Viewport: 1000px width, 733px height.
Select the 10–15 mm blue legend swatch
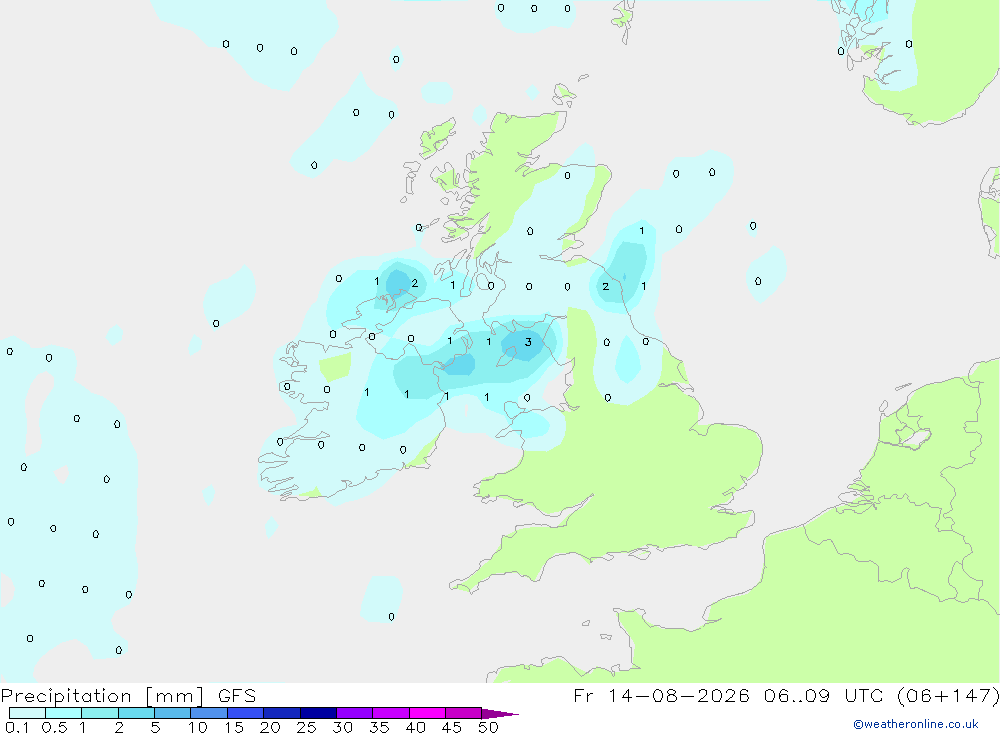pos(209,713)
